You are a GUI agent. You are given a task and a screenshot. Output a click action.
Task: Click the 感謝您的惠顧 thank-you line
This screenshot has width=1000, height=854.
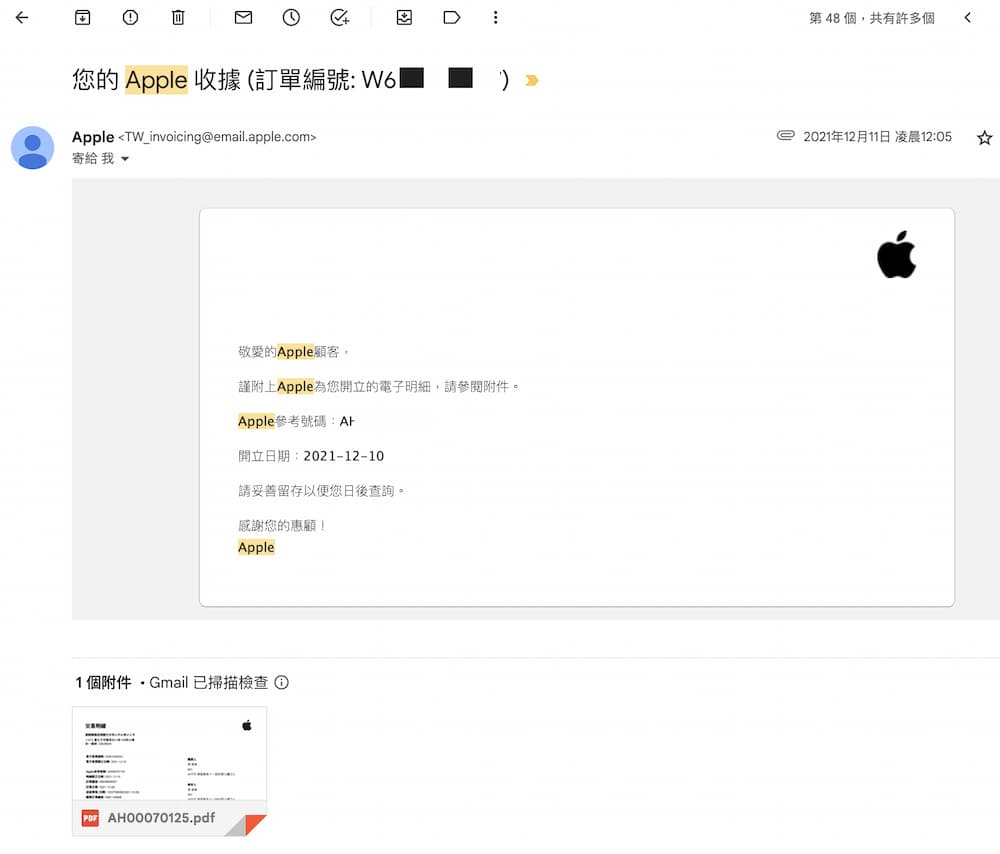[x=282, y=526]
